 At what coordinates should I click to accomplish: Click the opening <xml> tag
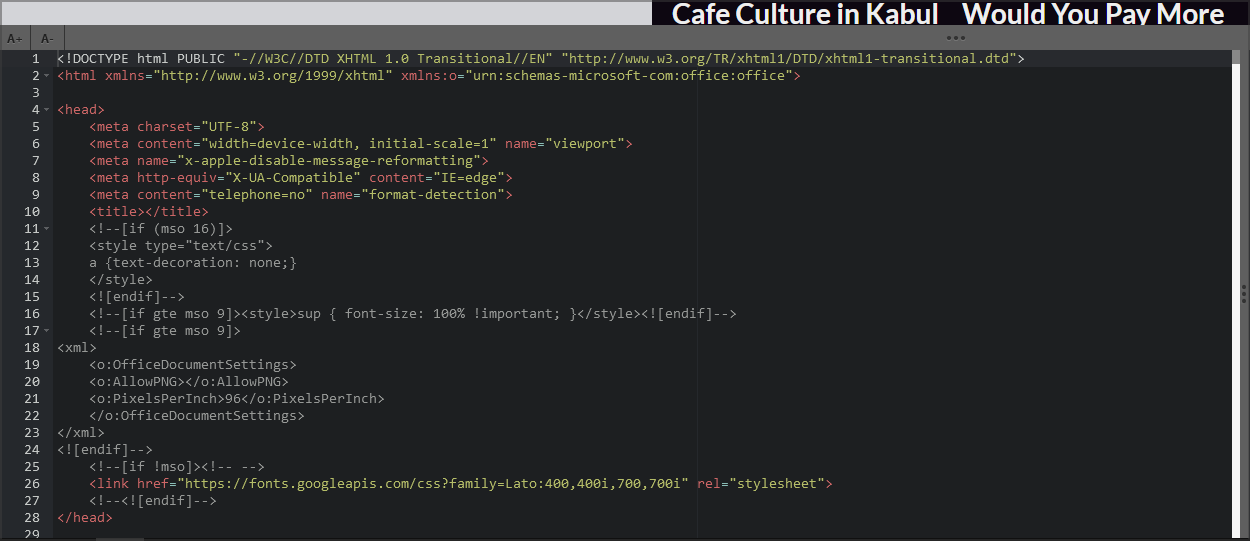click(x=77, y=348)
